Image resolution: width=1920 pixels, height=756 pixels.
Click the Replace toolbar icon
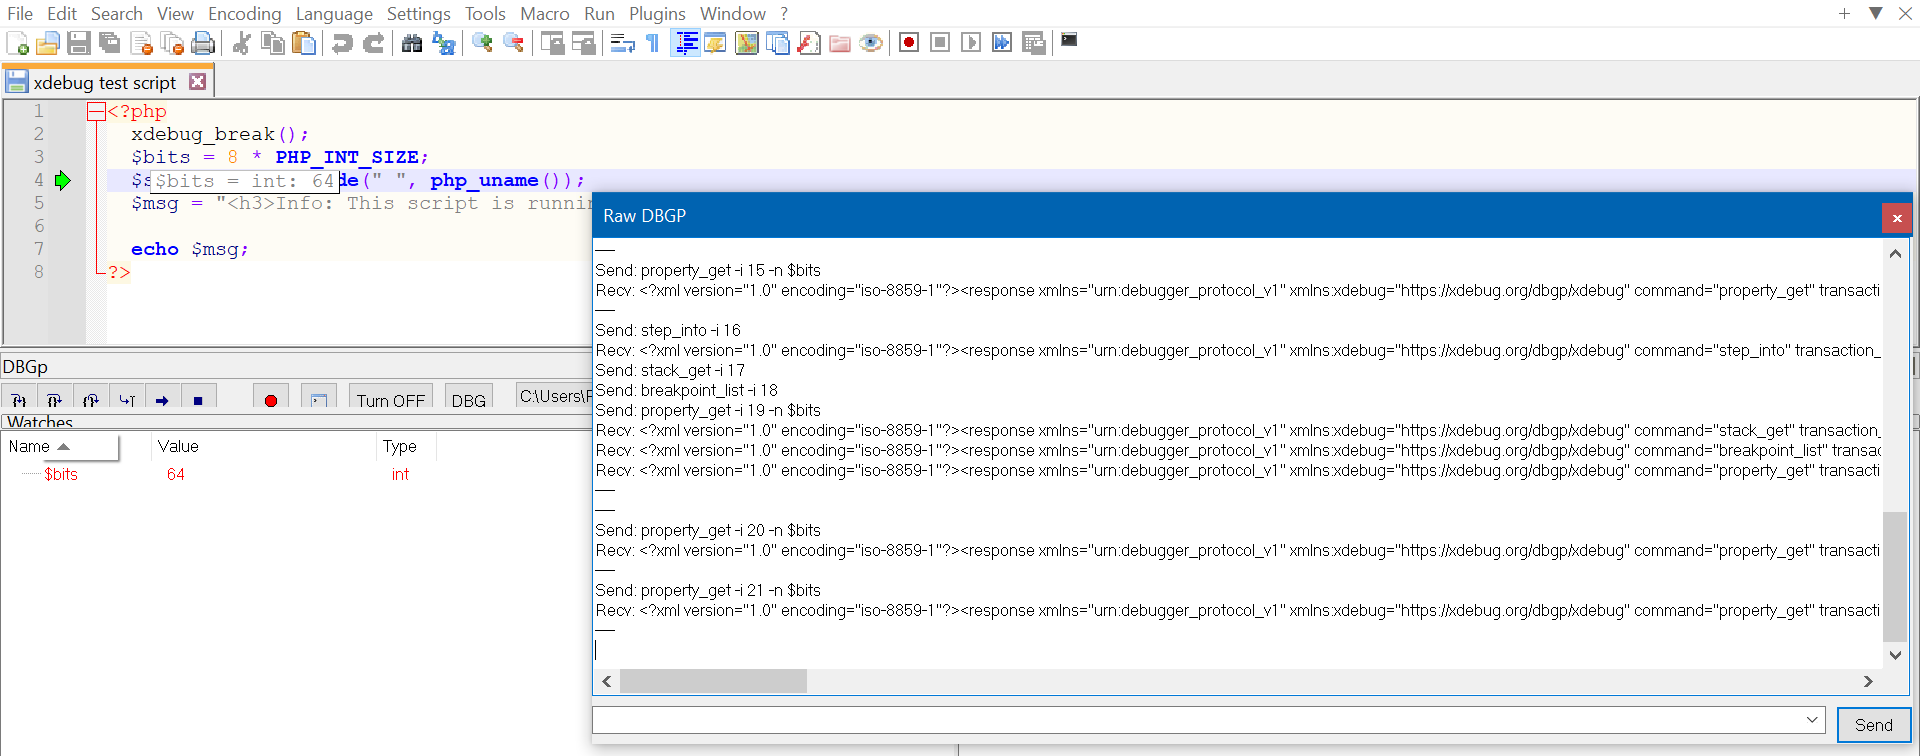tap(443, 43)
